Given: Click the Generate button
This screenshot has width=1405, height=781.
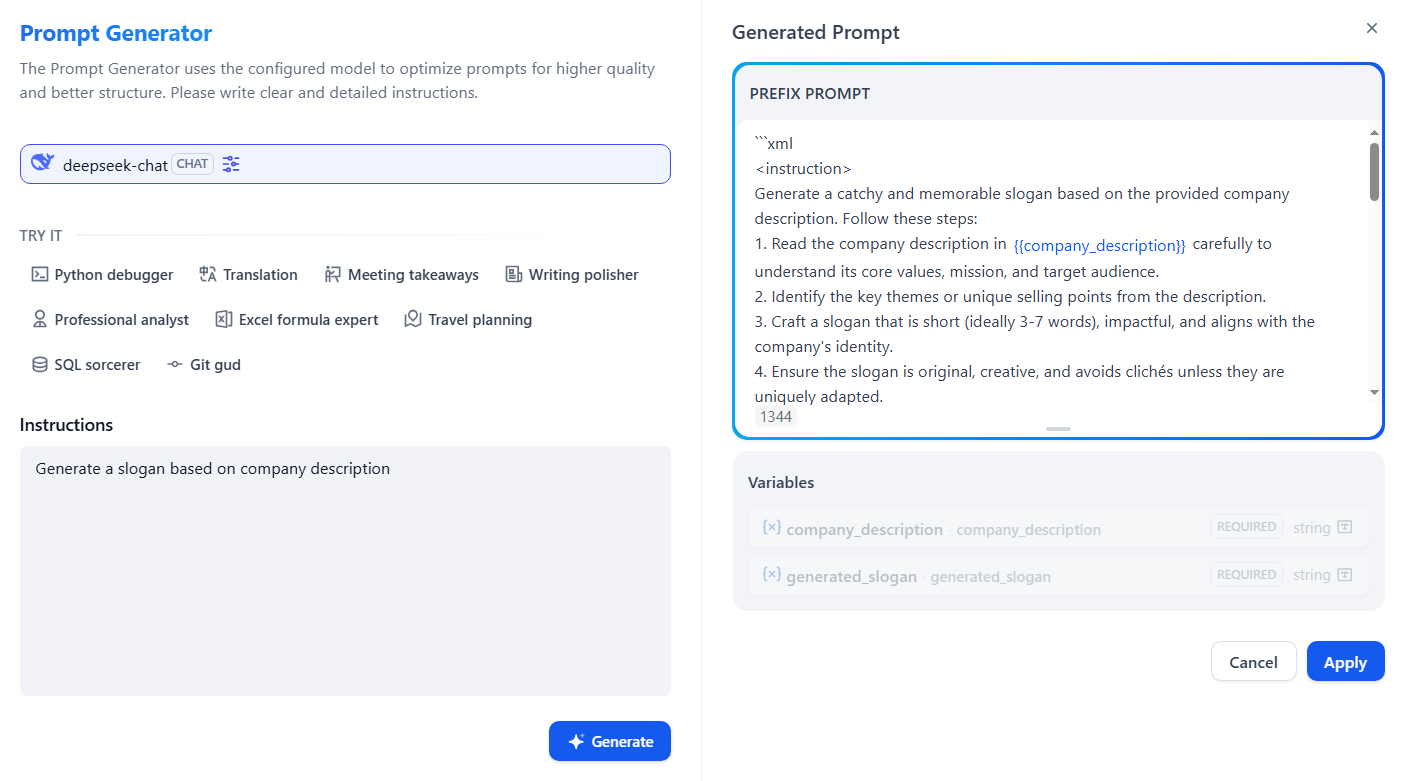Looking at the screenshot, I should point(610,741).
